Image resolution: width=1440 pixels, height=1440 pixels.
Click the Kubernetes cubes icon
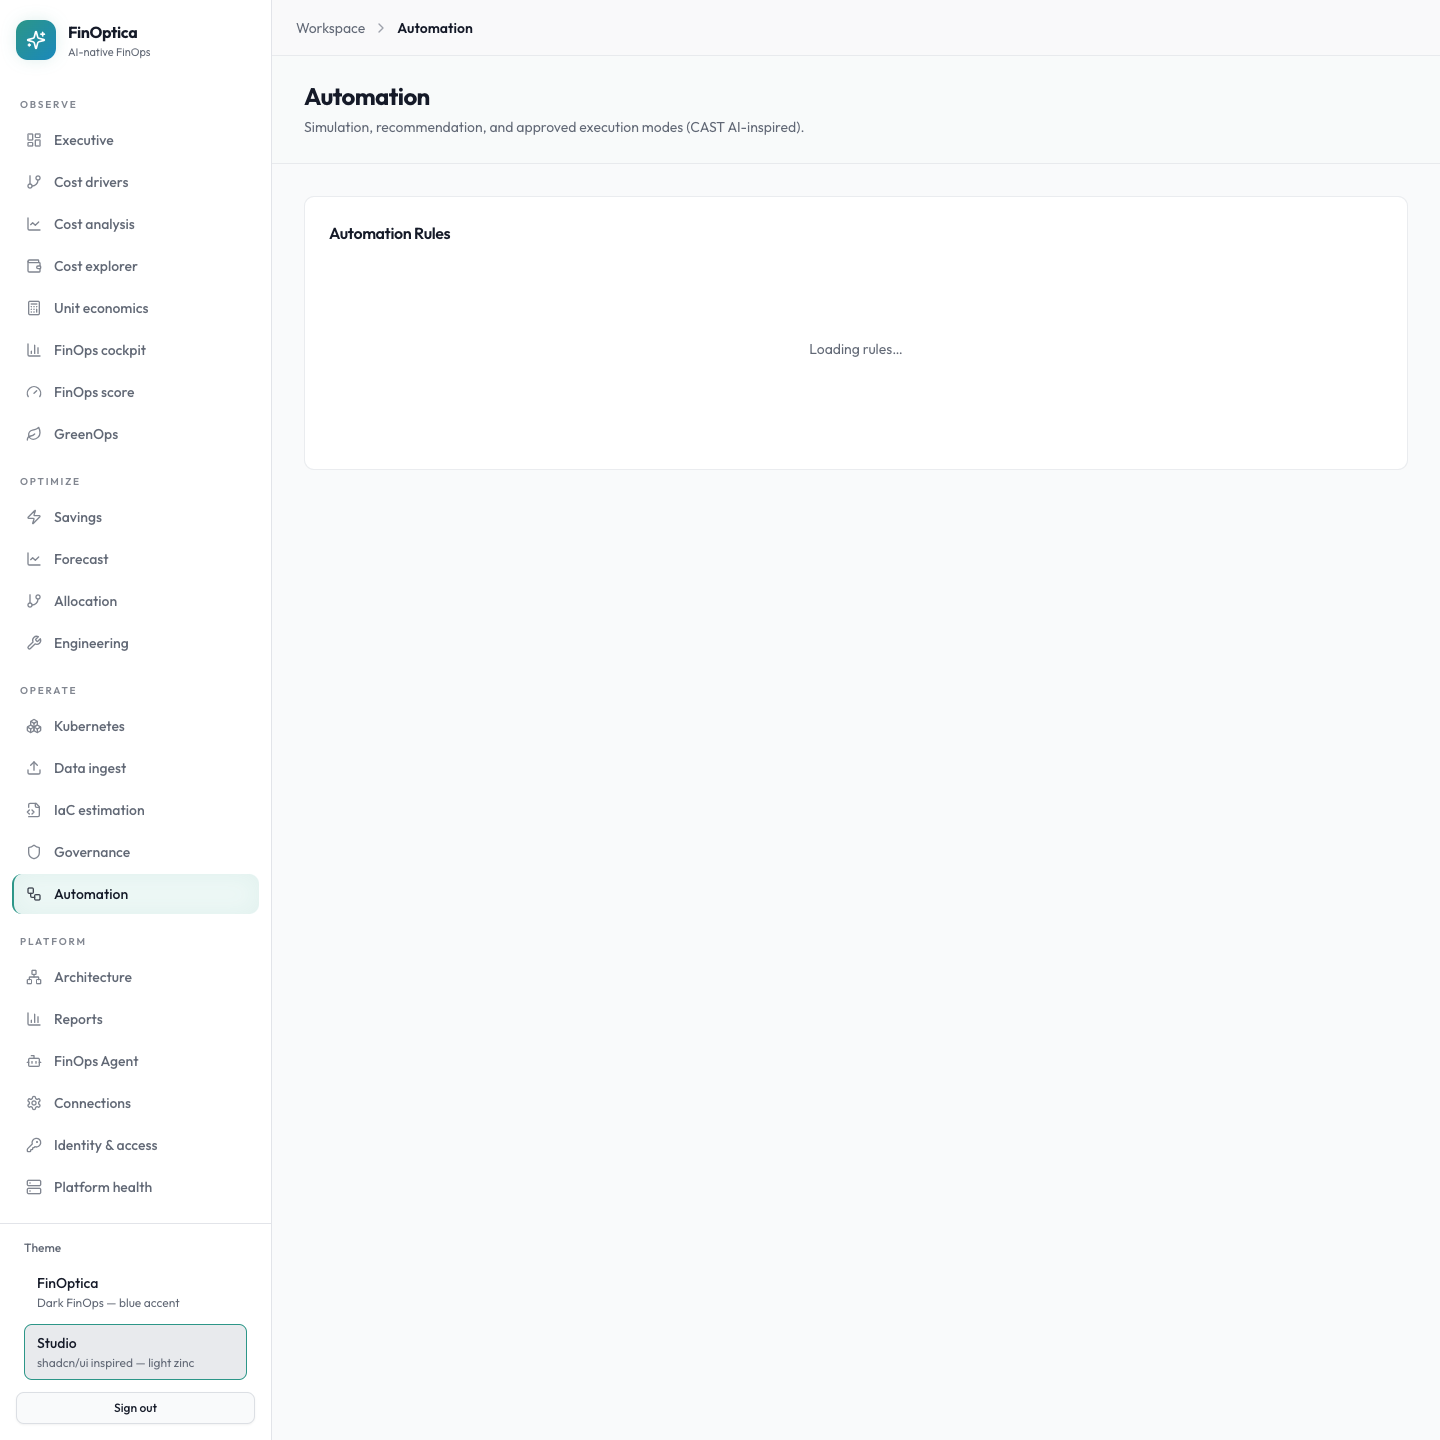coord(34,726)
